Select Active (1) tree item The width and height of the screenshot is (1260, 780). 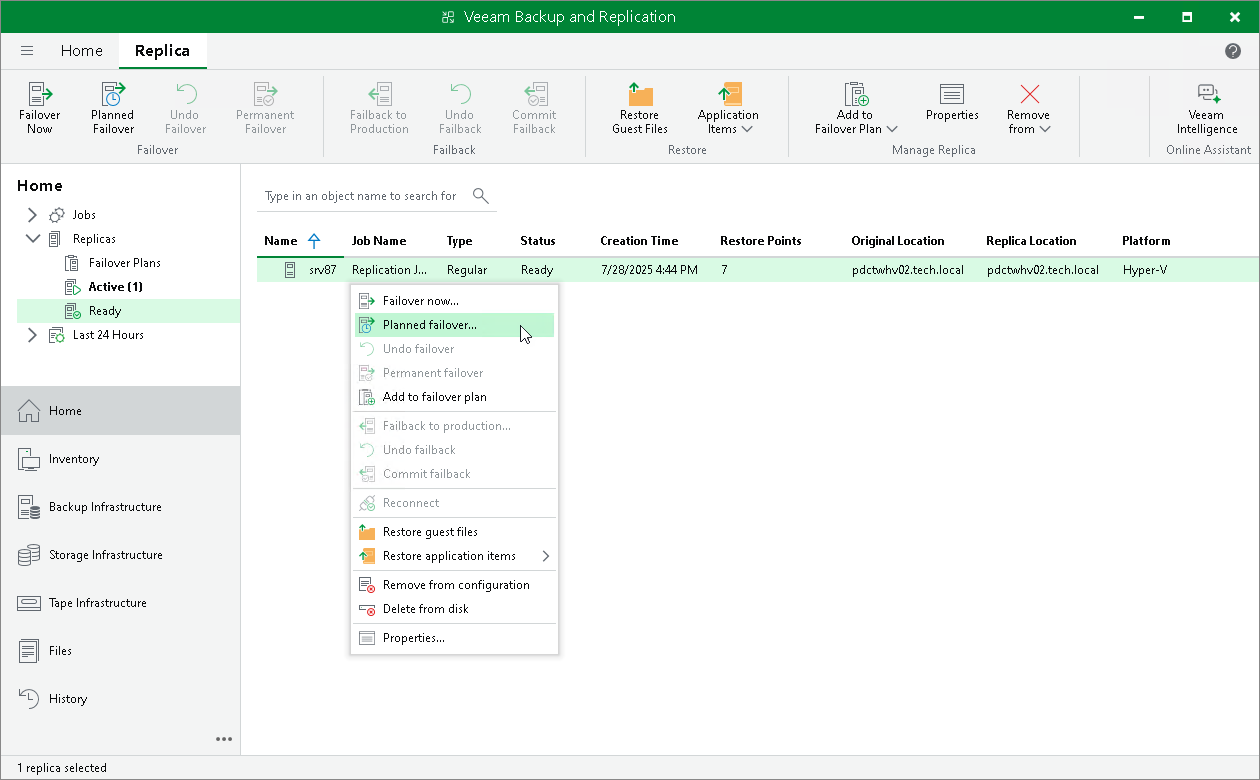click(x=115, y=287)
